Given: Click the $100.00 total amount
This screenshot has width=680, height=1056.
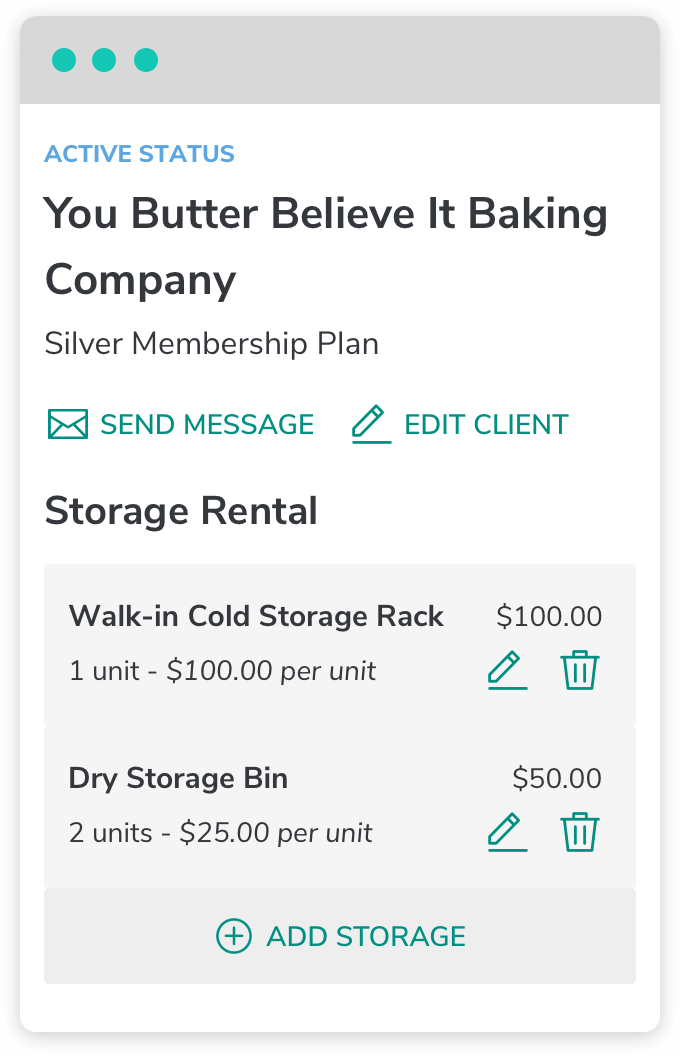Looking at the screenshot, I should tap(549, 617).
